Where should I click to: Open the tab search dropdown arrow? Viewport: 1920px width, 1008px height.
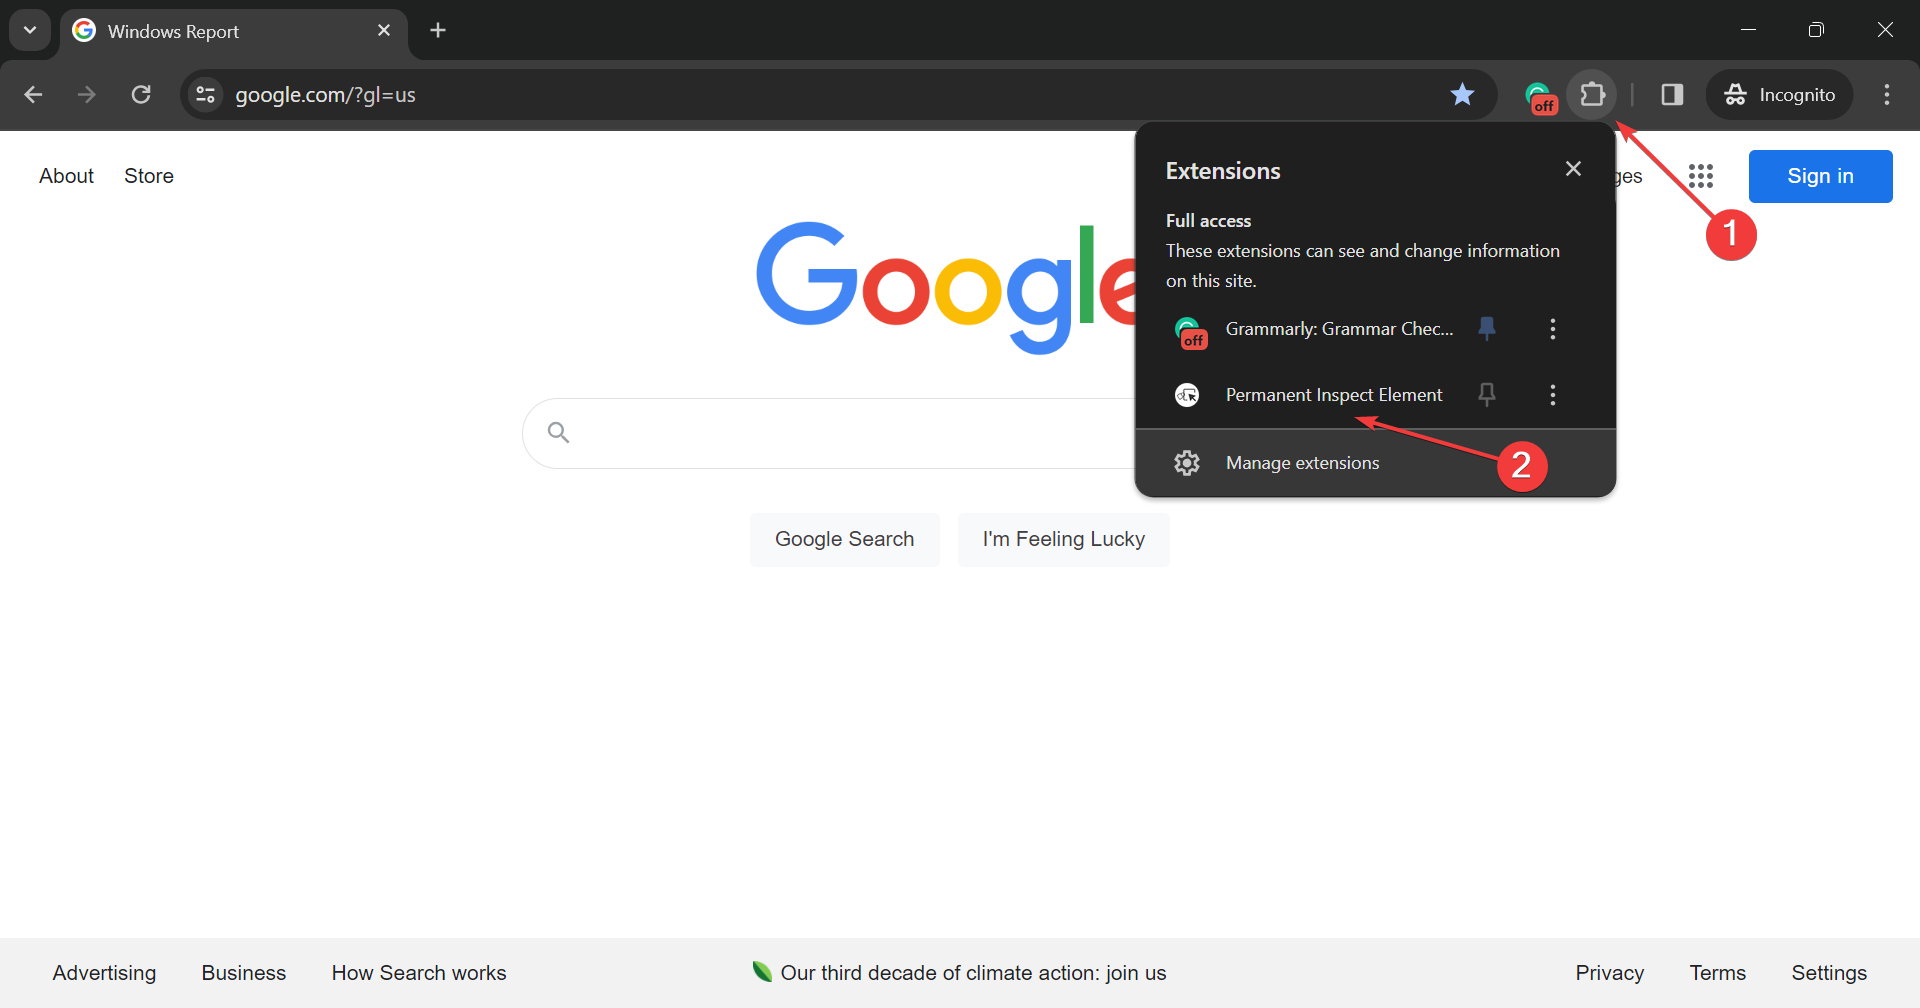click(x=30, y=30)
